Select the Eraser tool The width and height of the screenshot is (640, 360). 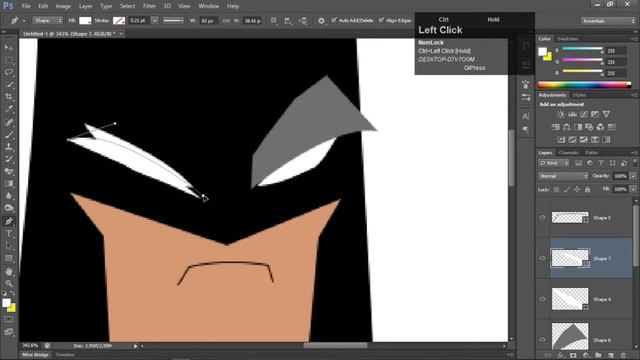[x=9, y=171]
